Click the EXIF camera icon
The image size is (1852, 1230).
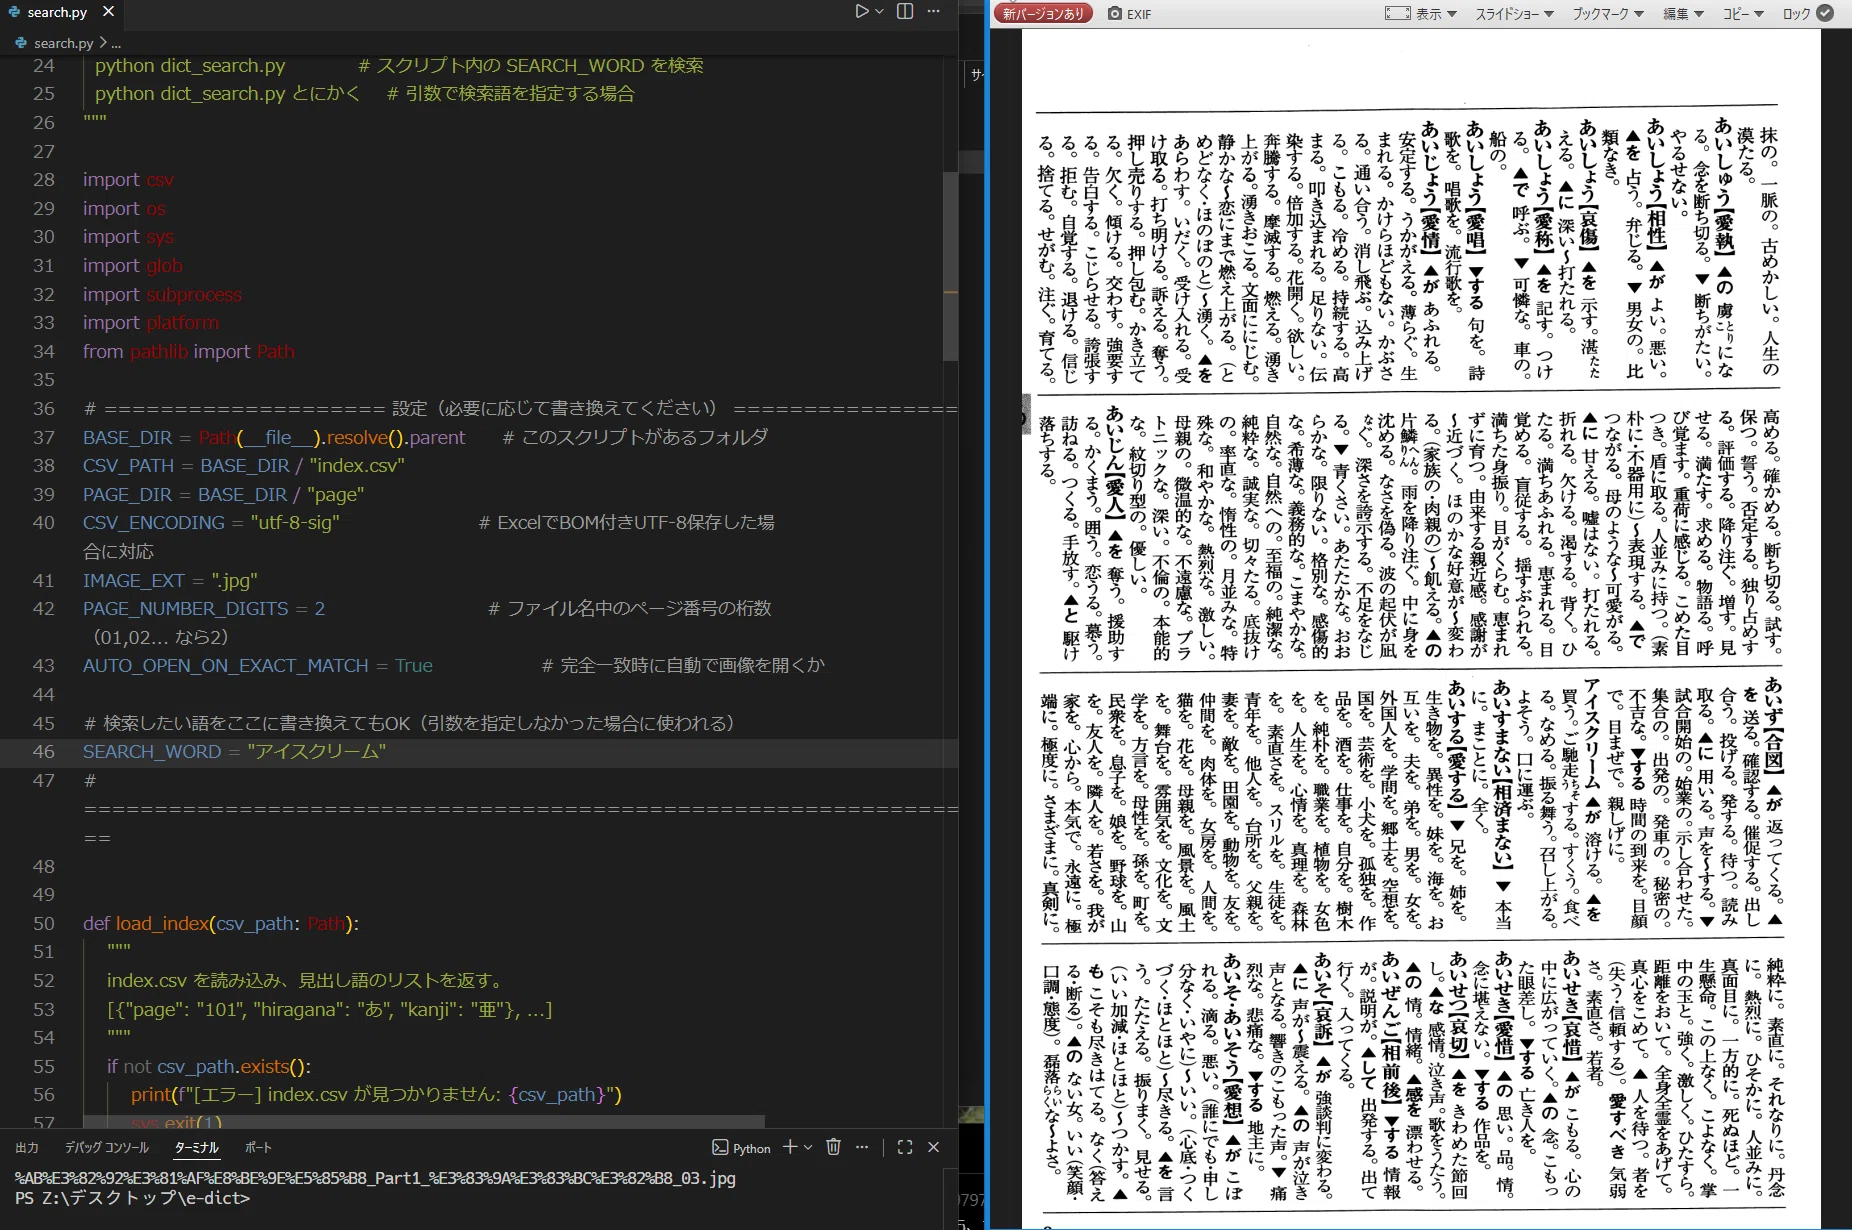pos(1115,14)
